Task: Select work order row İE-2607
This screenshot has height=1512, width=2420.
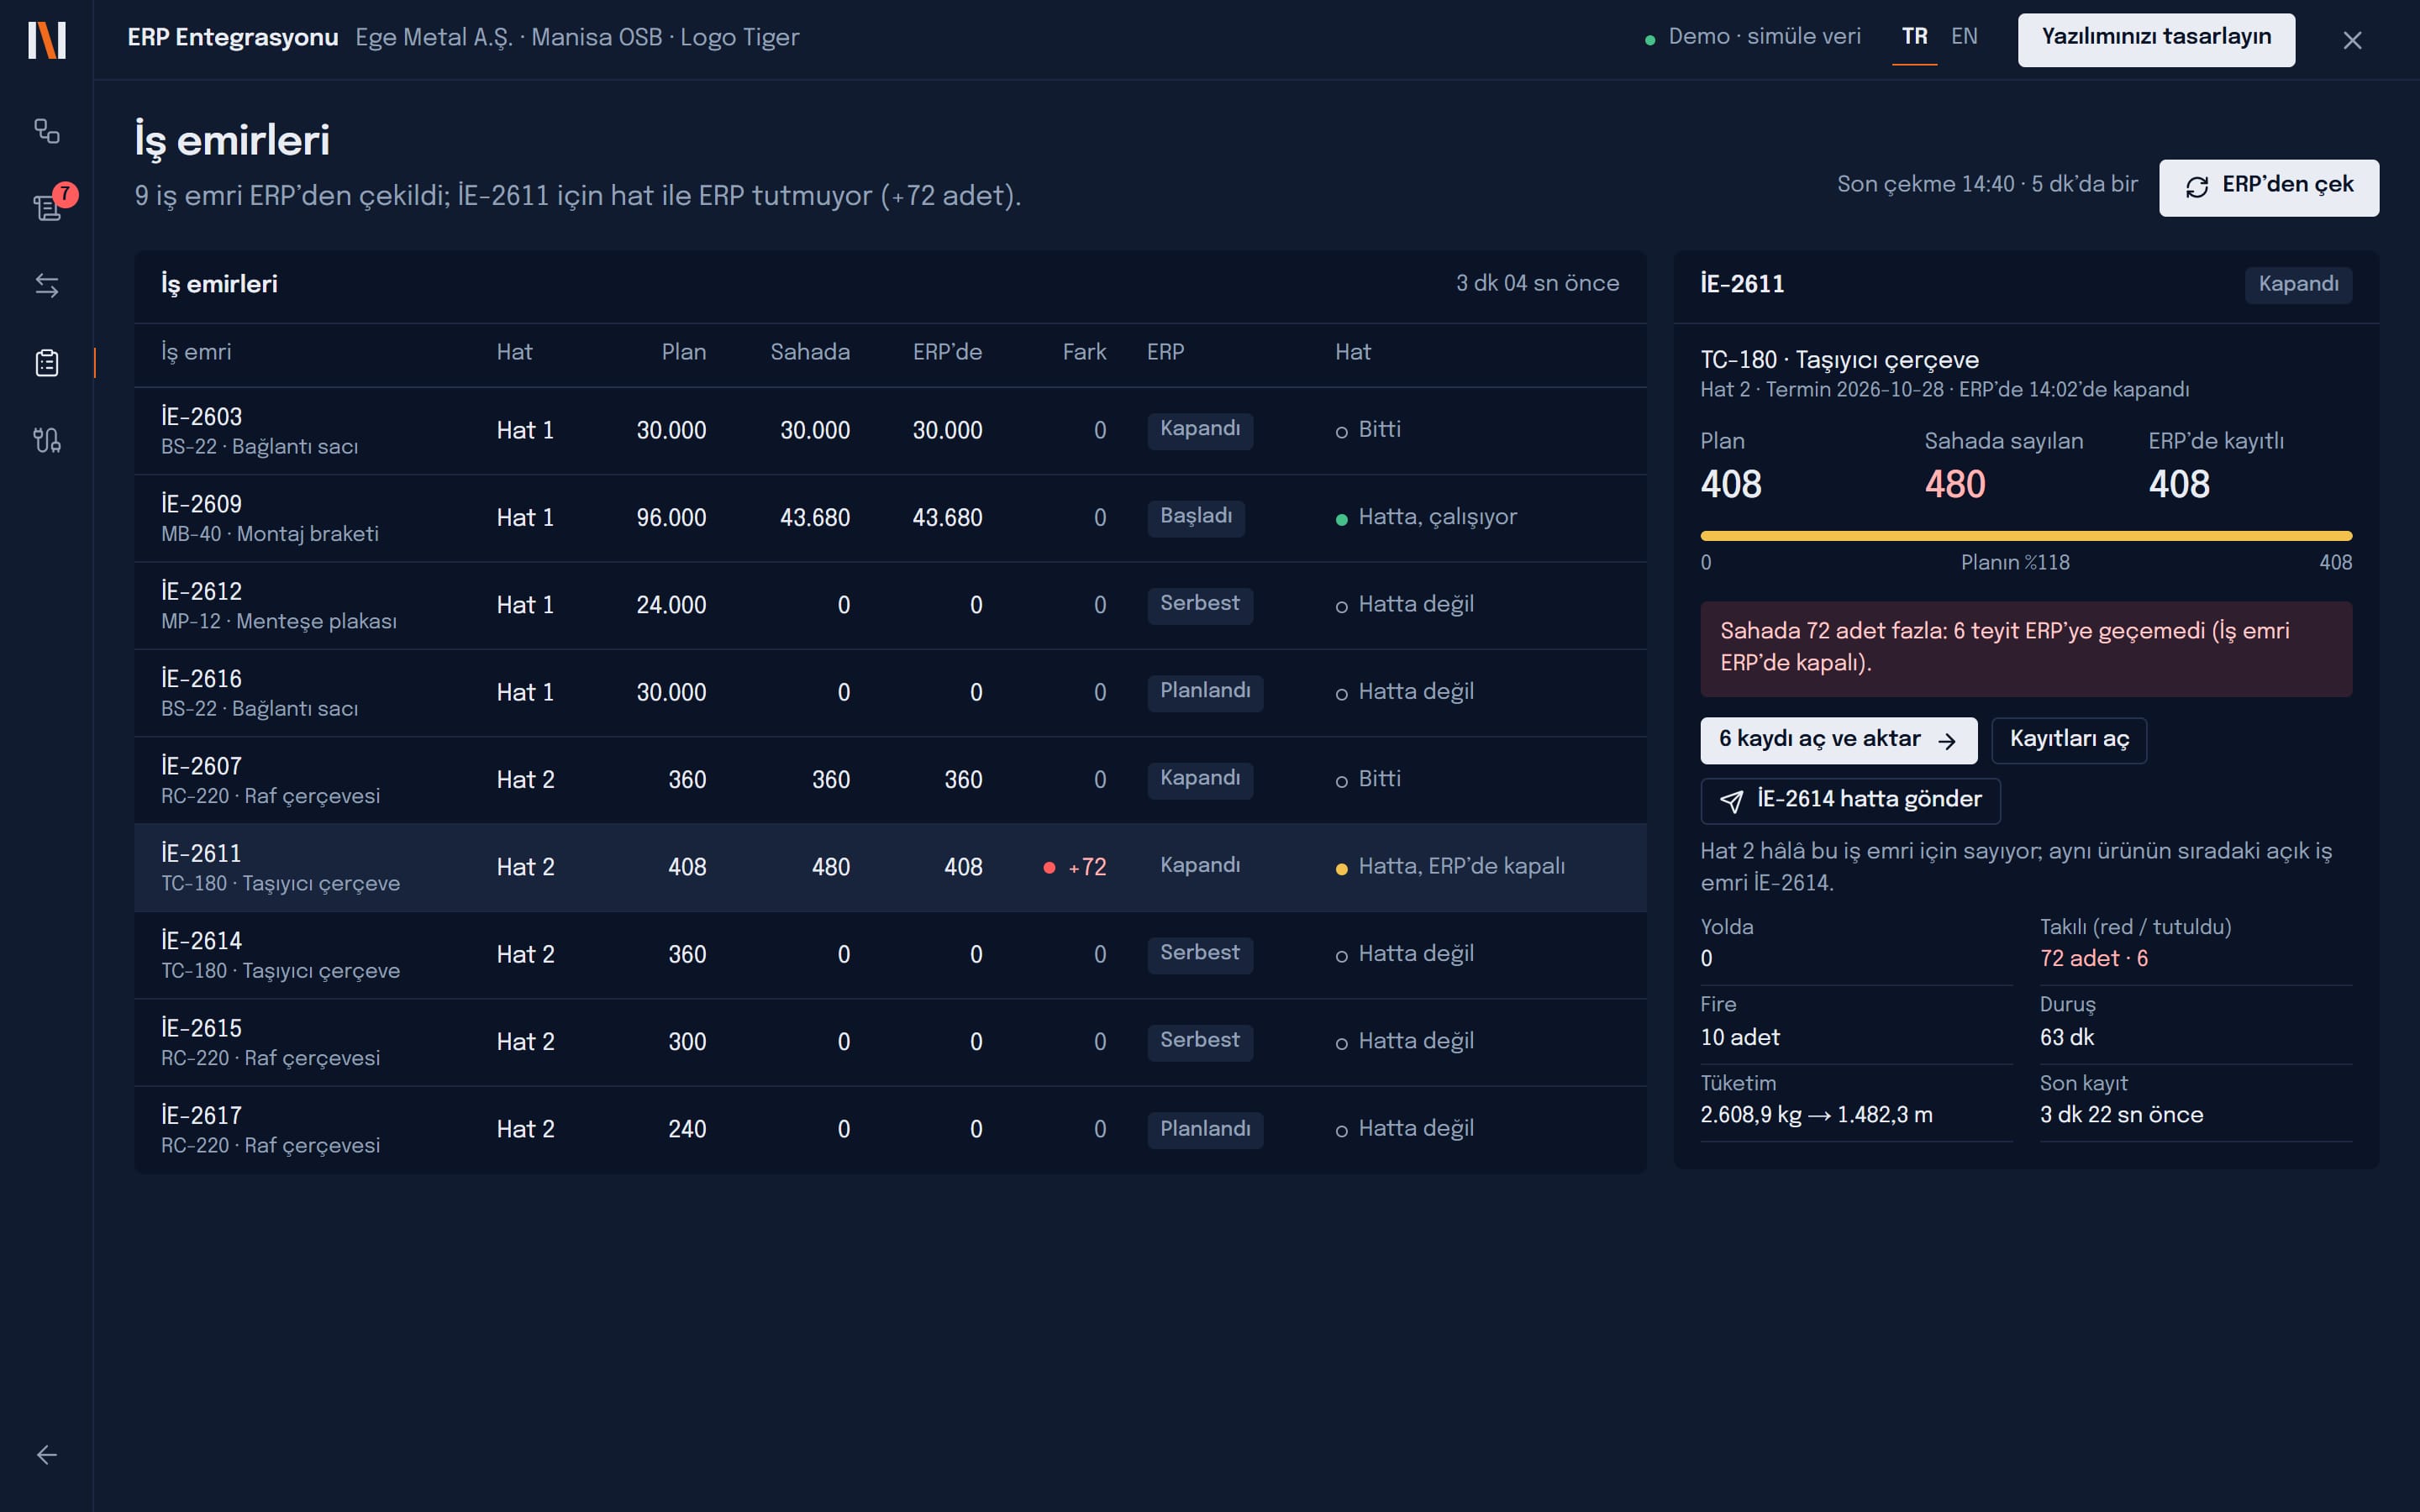Action: point(890,780)
